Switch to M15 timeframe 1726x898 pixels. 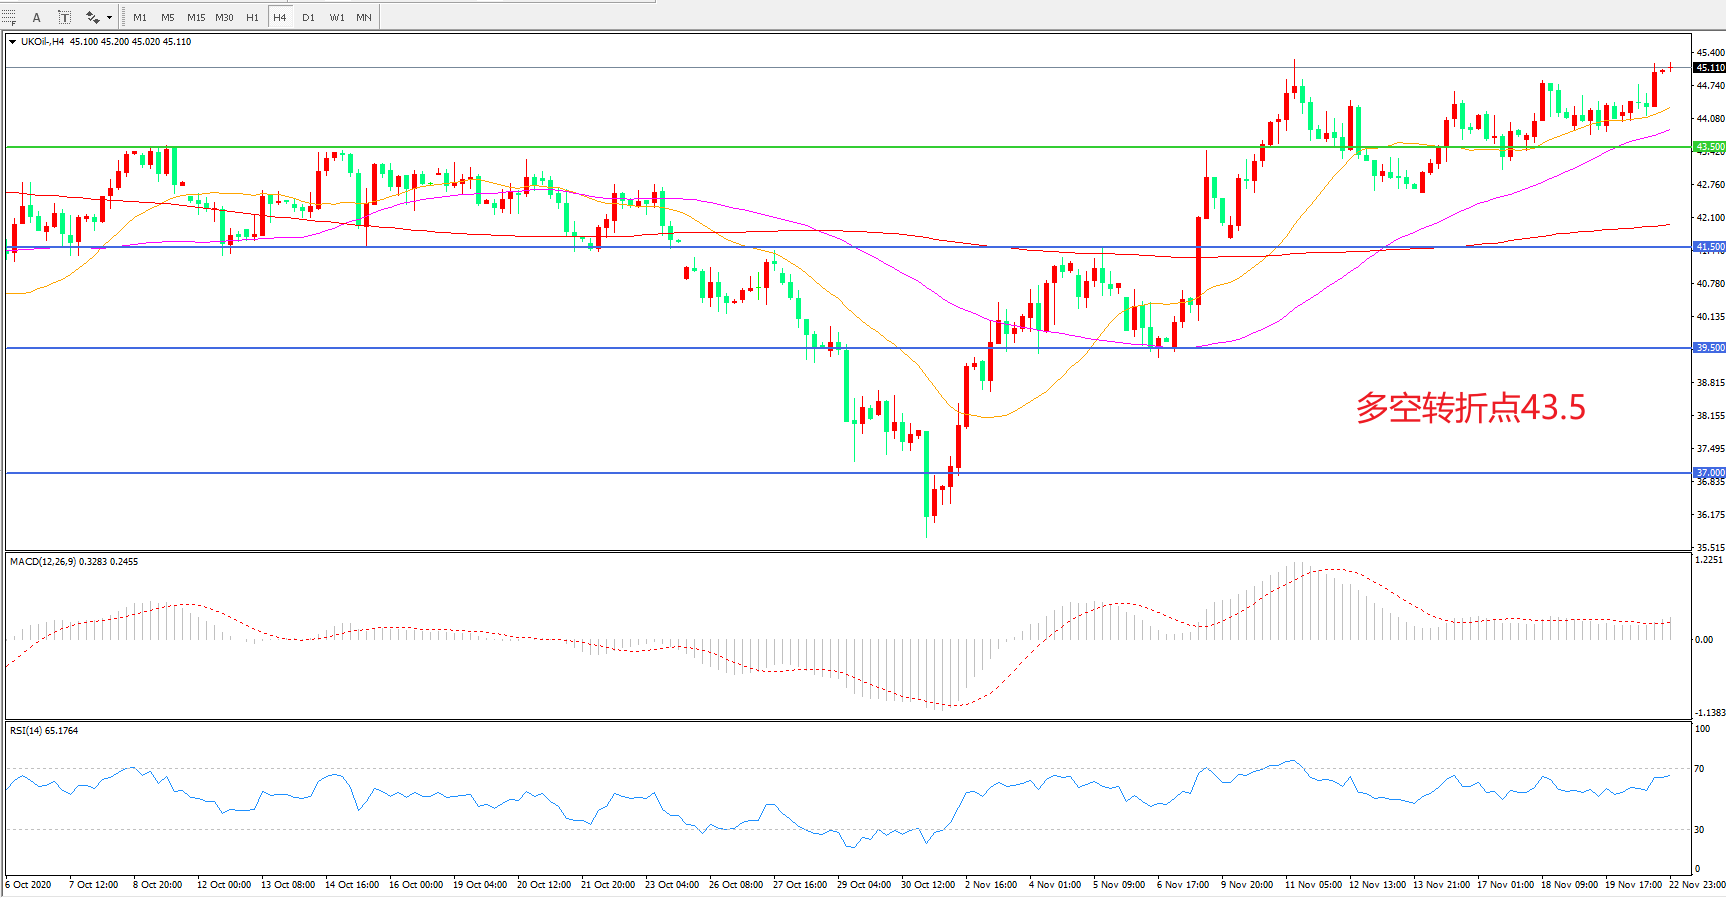(196, 17)
